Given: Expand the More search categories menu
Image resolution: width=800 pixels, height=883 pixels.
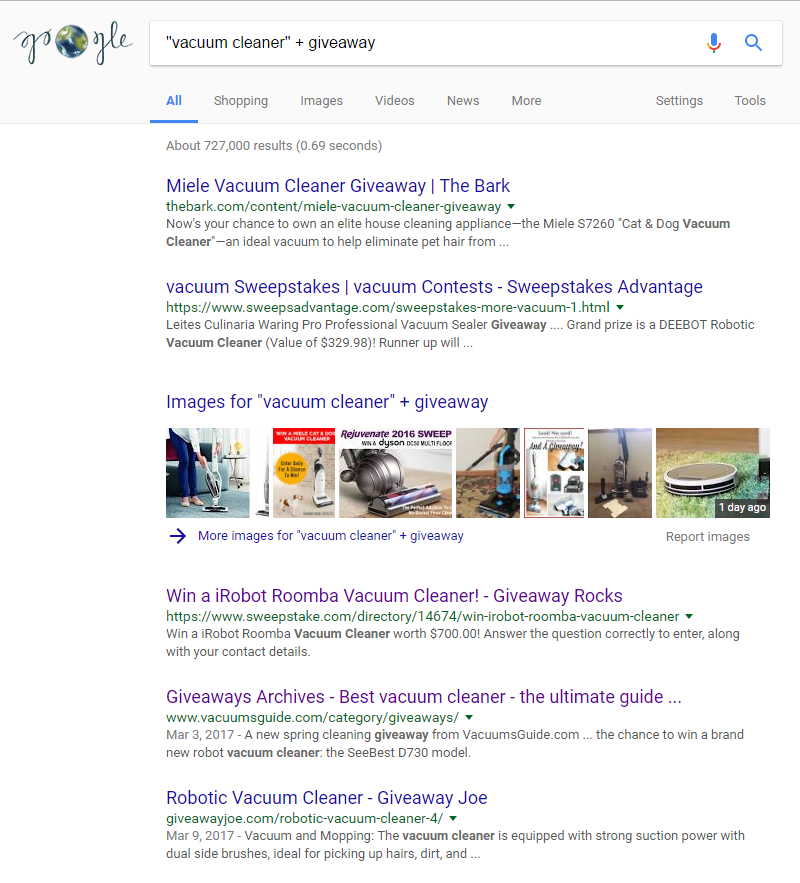Looking at the screenshot, I should [526, 101].
